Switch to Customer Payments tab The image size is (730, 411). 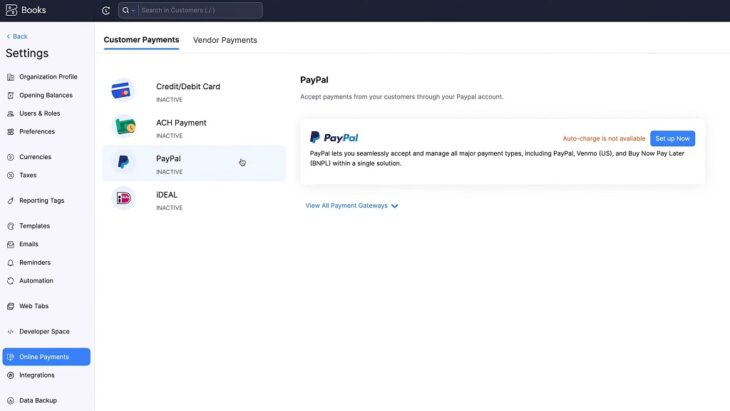[141, 40]
